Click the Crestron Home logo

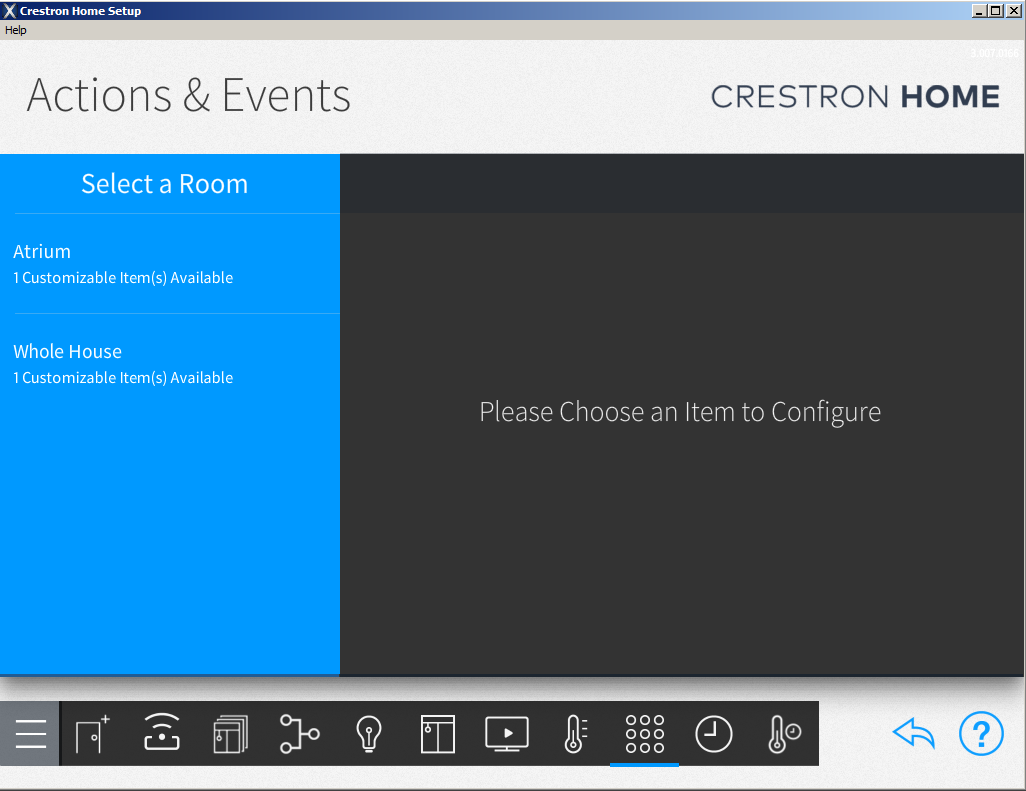854,96
